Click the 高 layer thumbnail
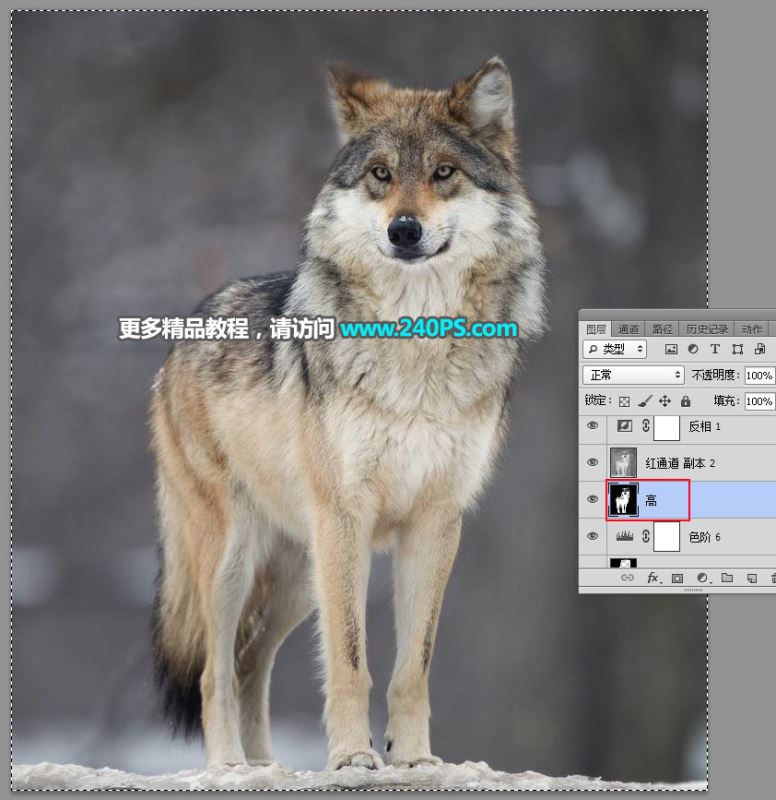Image resolution: width=776 pixels, height=800 pixels. [623, 500]
